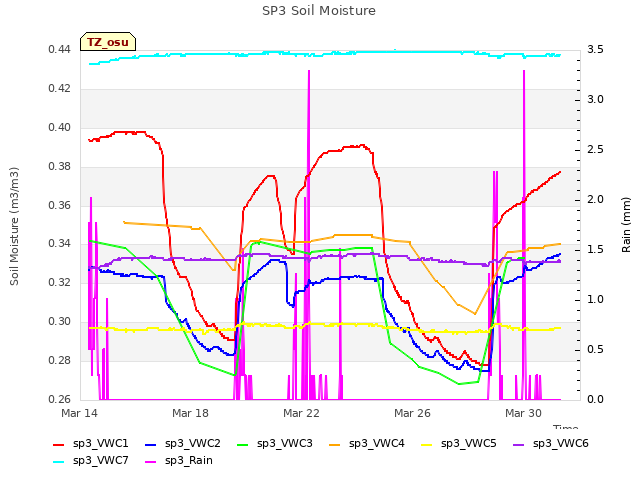Click the 1.0 rain axis value
Viewport: 640px width, 480px height.
(x=595, y=300)
